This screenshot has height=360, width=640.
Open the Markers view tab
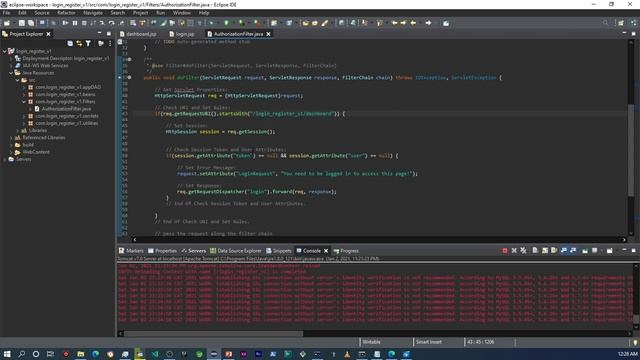[x=131, y=251]
